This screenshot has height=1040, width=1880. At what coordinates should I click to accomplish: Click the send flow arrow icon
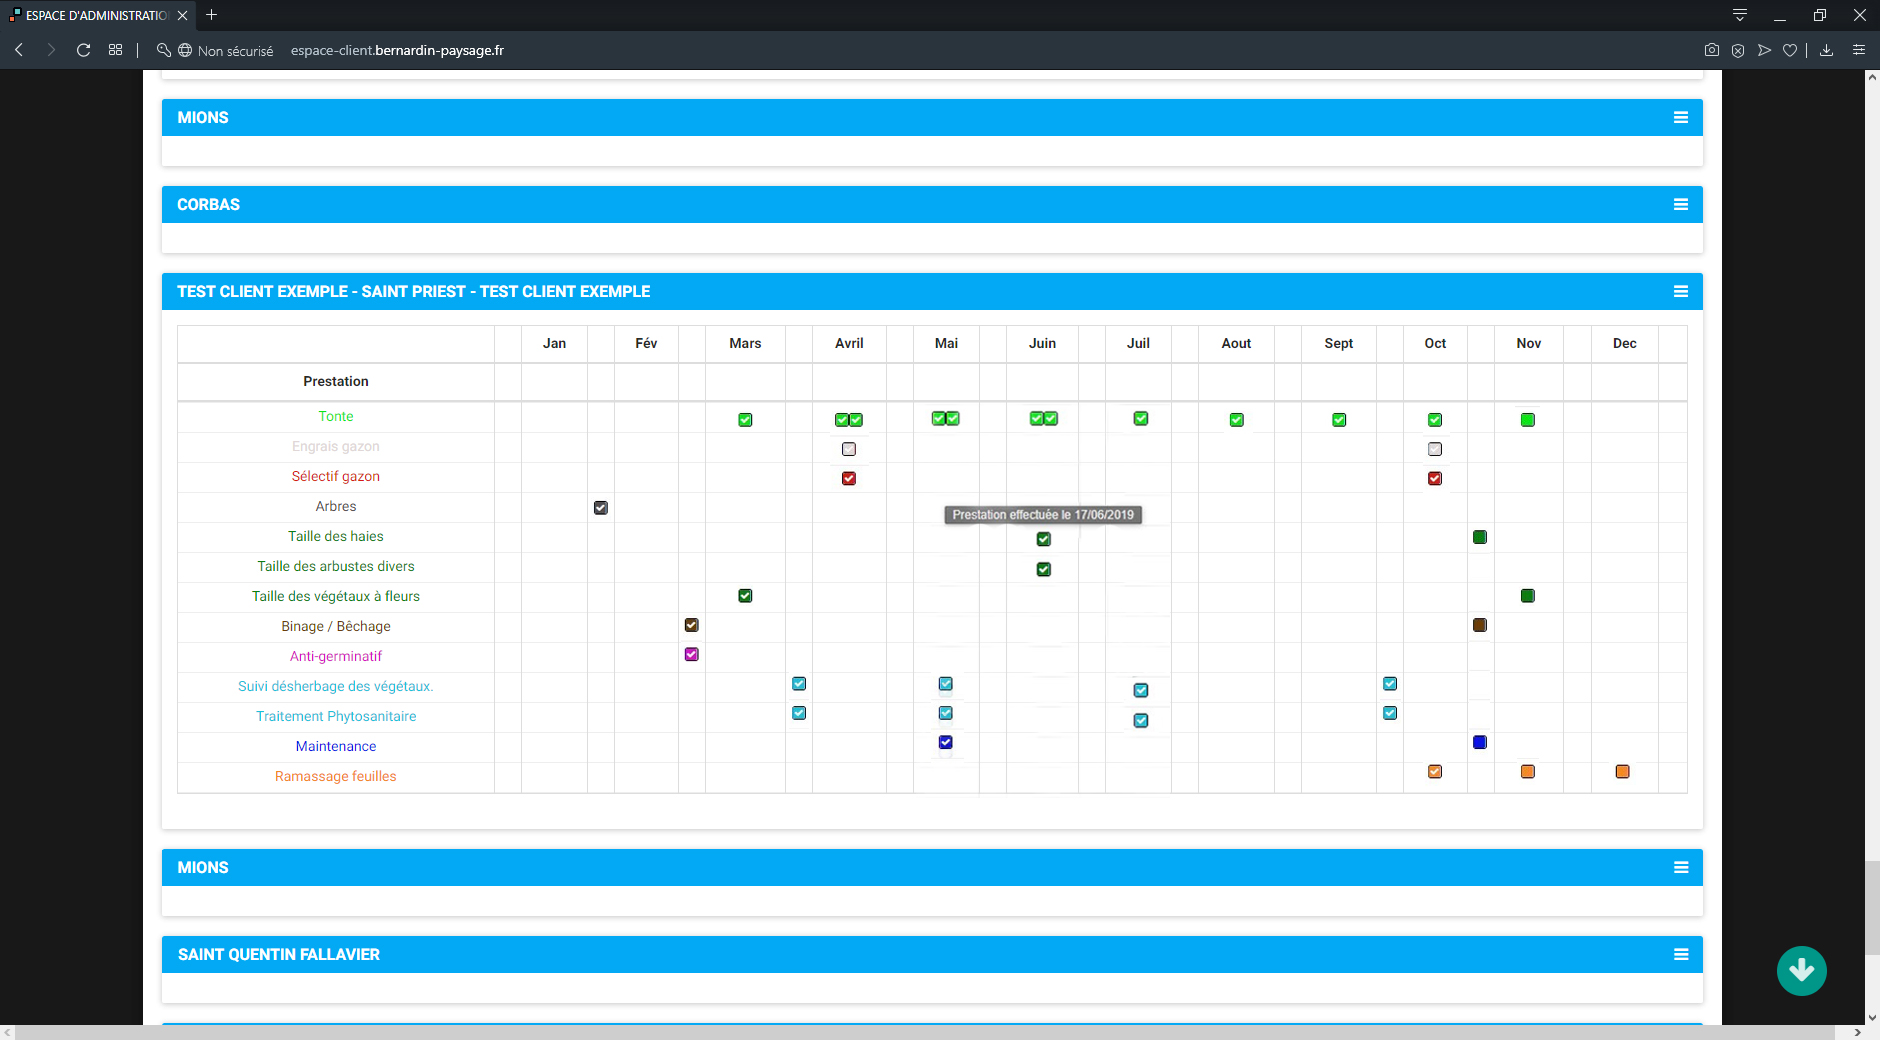tap(1764, 50)
